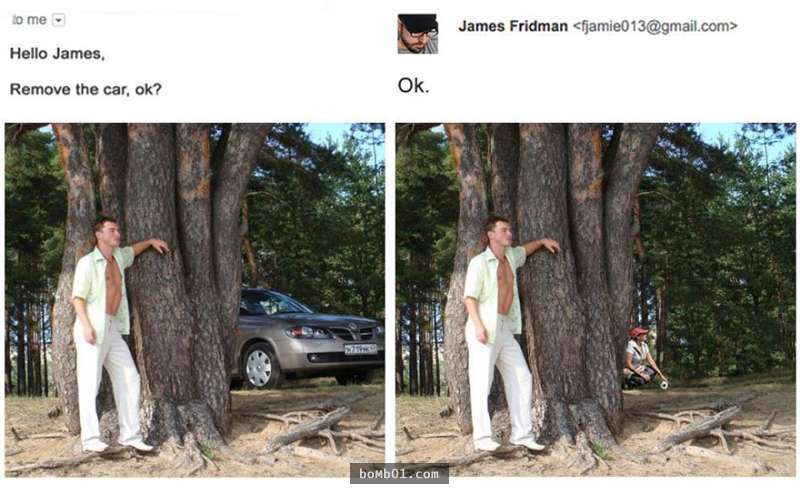Click the 'to me' recipient text
The image size is (800, 494).
coord(30,20)
